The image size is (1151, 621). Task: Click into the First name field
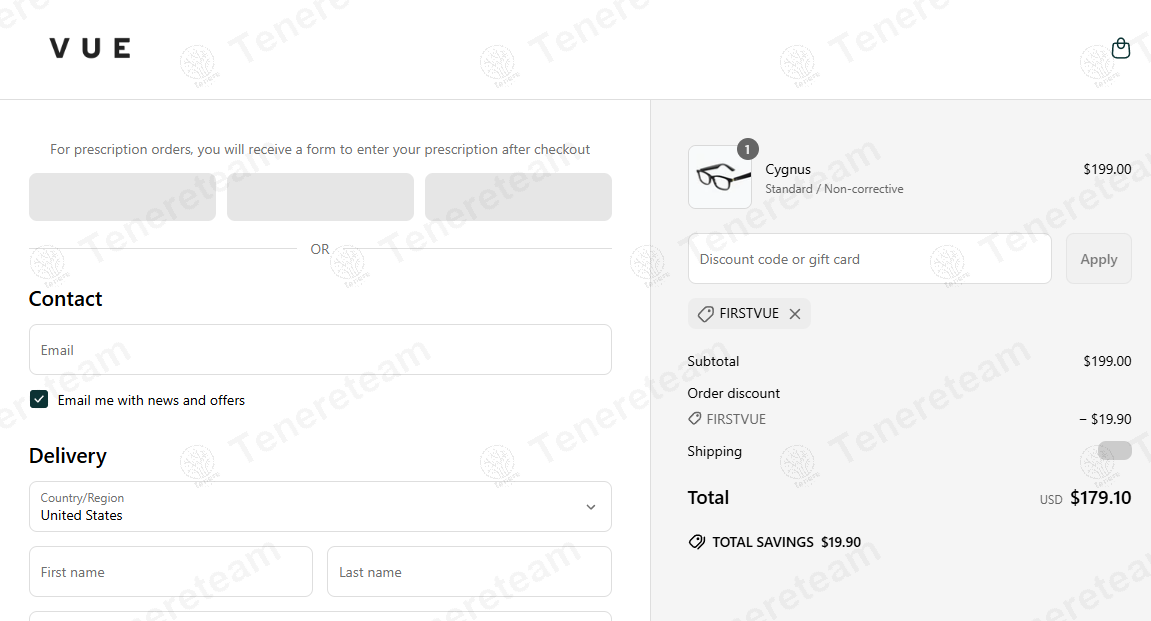[171, 572]
